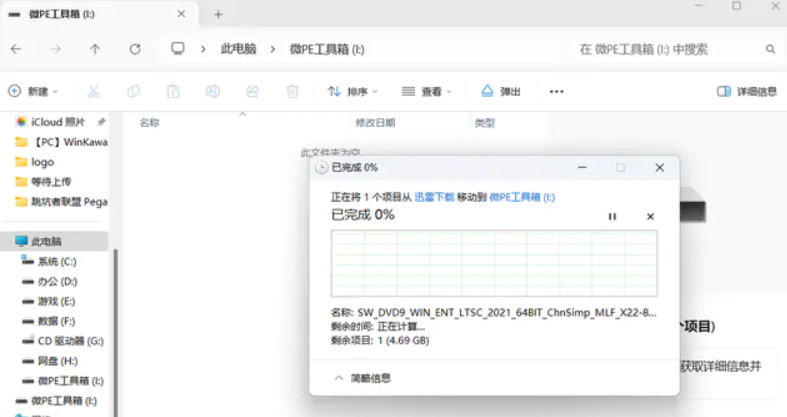Click 微PE工具箱 (I:) destination link in dialog
The height and width of the screenshot is (417, 787).
(522, 197)
